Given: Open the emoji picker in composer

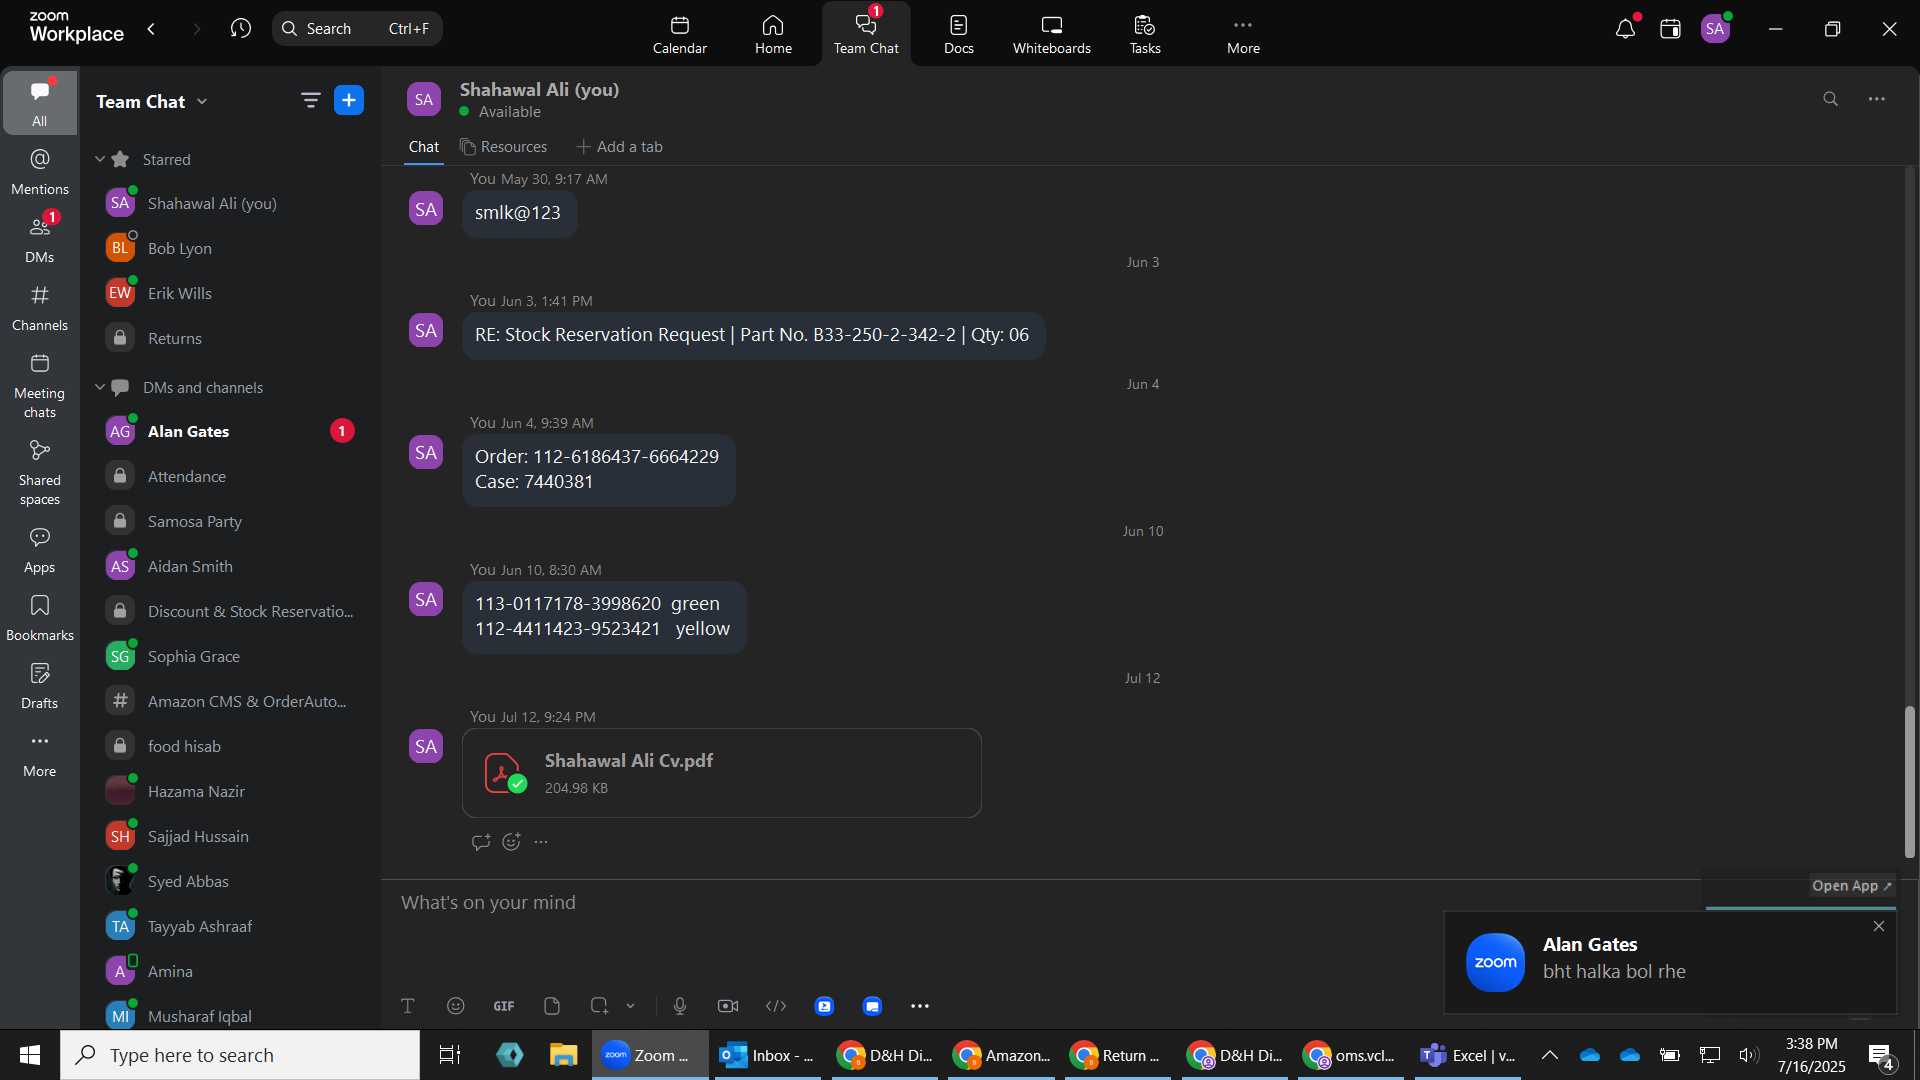Looking at the screenshot, I should [x=456, y=1006].
